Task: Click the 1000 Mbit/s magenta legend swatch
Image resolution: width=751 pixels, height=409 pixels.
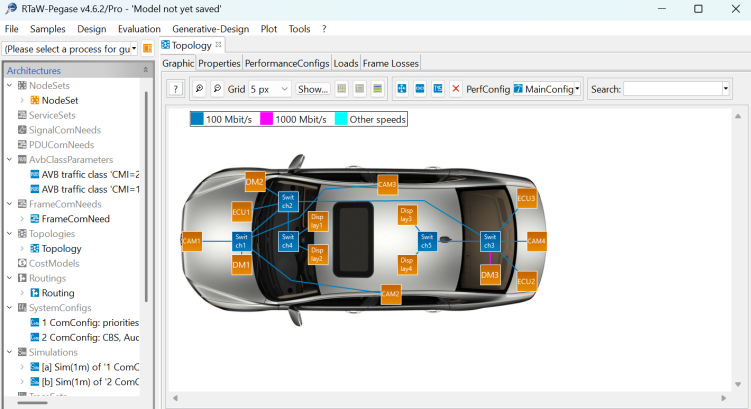Action: (x=267, y=119)
